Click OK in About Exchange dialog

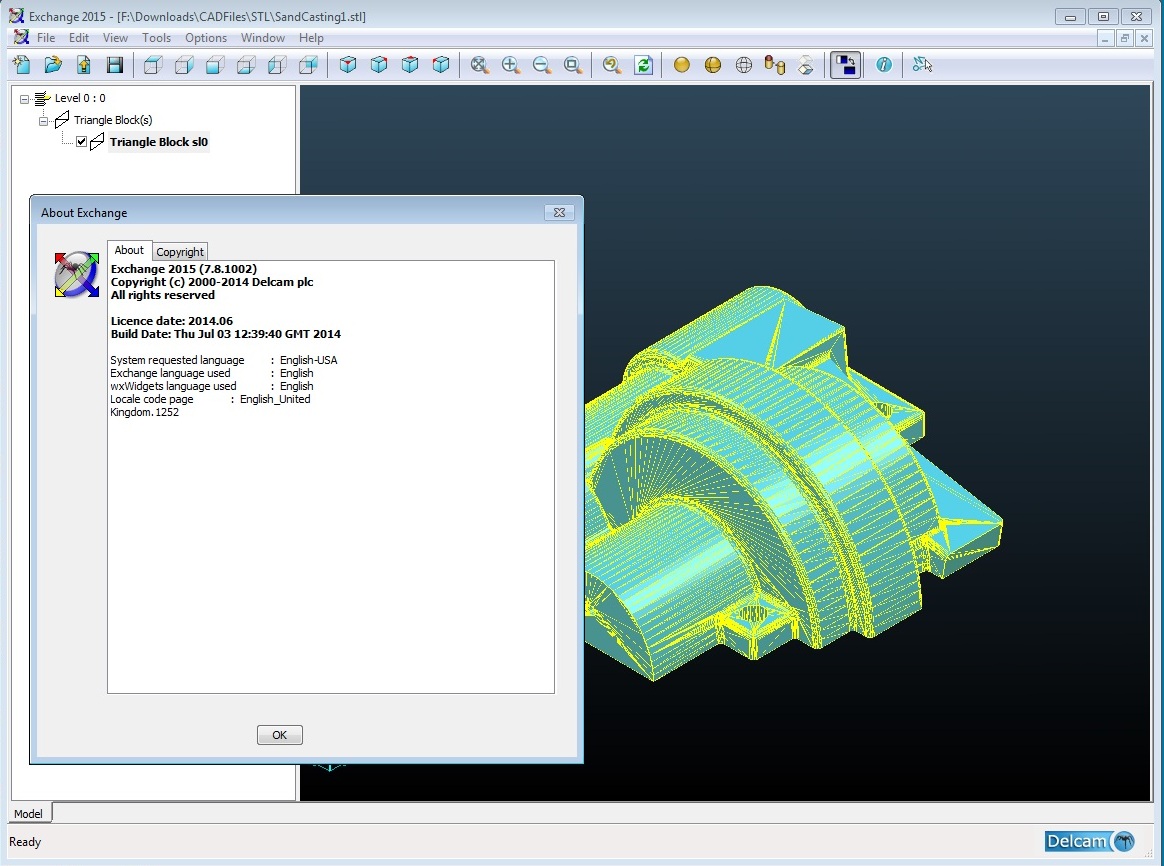click(279, 735)
